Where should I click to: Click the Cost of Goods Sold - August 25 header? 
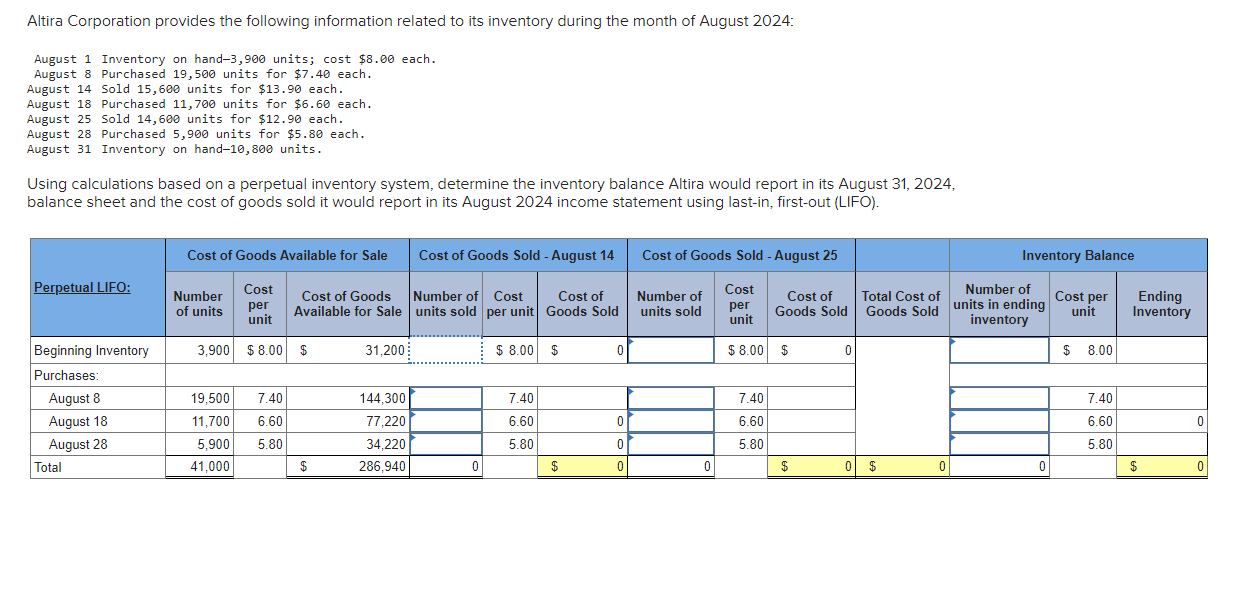740,255
